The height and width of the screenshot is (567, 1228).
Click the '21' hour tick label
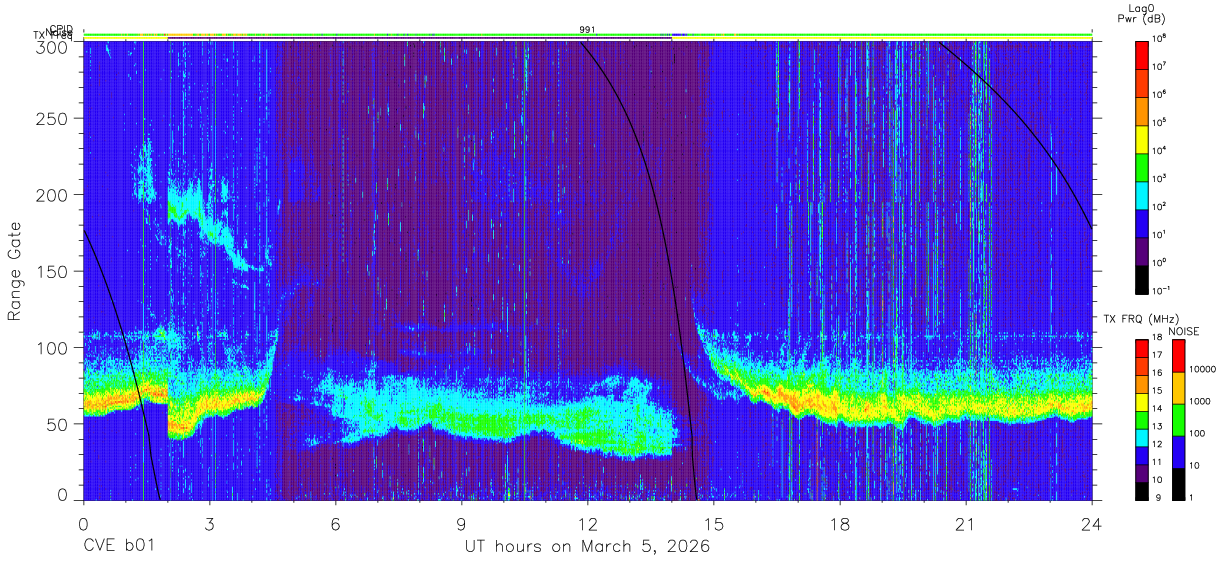pyautogui.click(x=965, y=523)
